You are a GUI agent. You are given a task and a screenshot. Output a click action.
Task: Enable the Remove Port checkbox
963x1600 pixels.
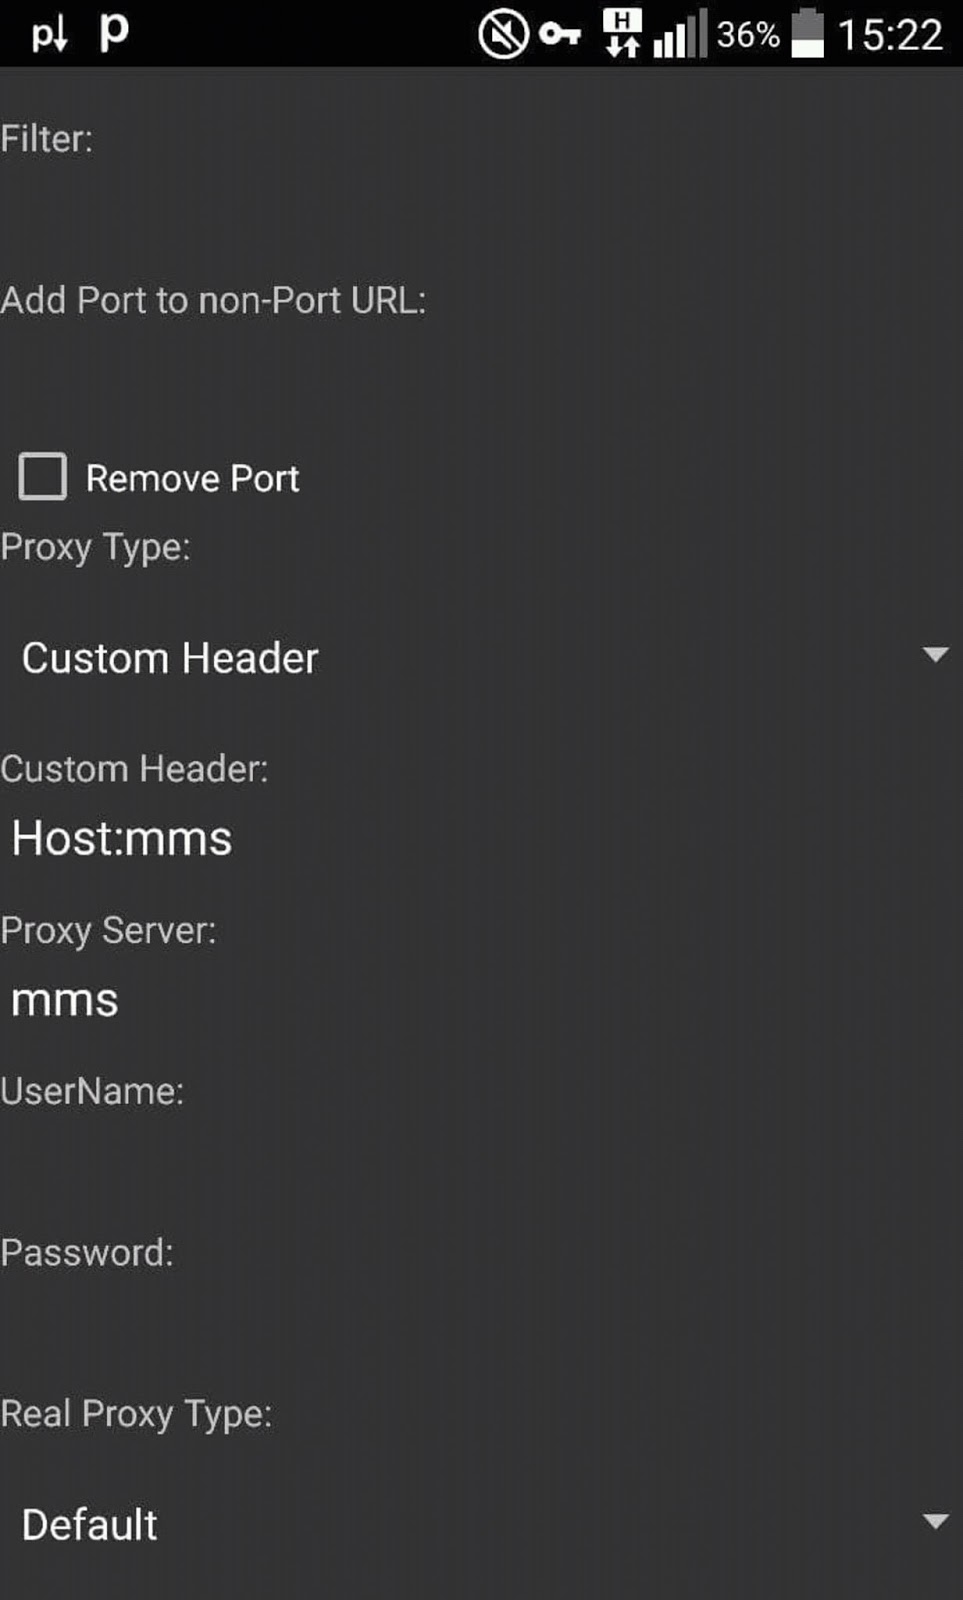click(x=43, y=477)
